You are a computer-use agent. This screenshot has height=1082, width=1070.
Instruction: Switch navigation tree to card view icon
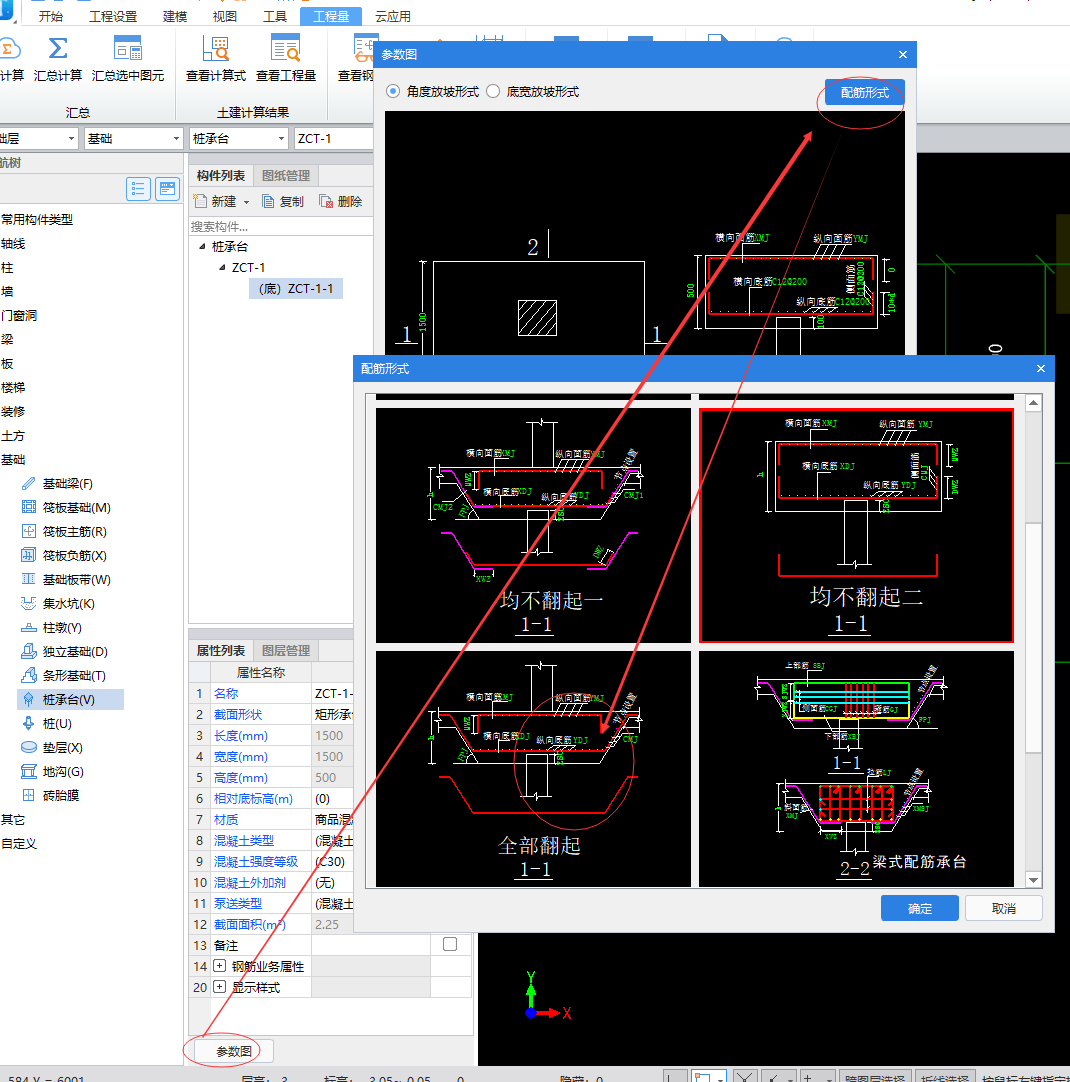pyautogui.click(x=168, y=189)
